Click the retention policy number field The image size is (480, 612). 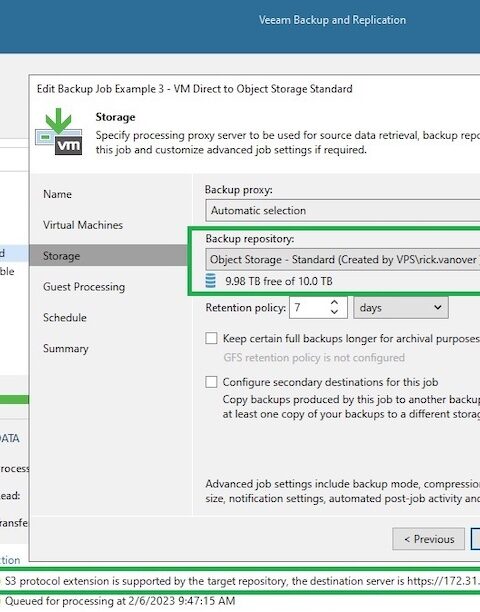click(309, 308)
